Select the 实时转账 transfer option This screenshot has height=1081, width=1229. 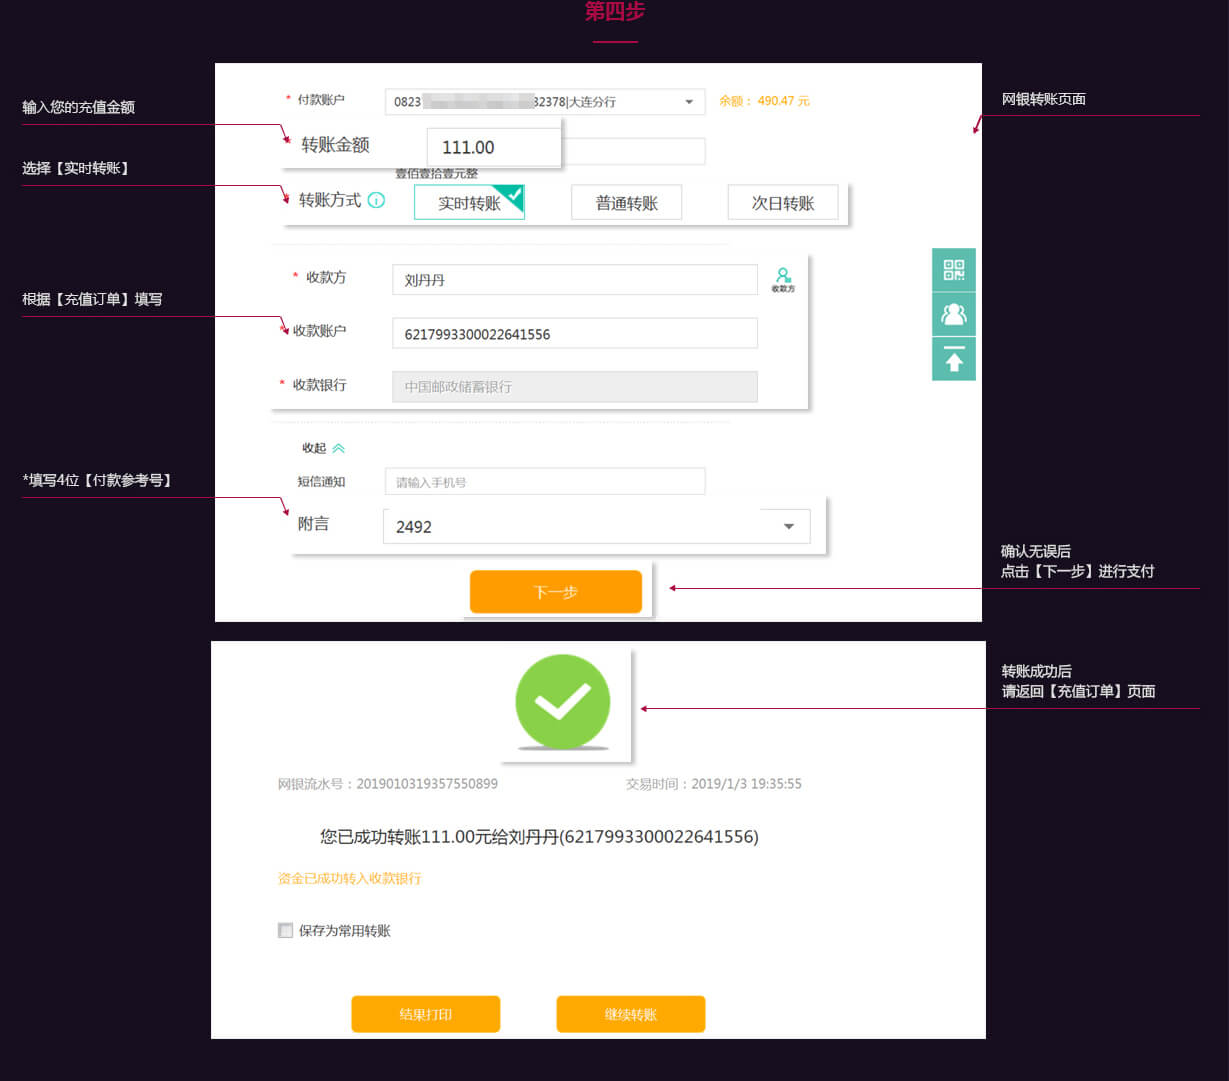pos(469,203)
